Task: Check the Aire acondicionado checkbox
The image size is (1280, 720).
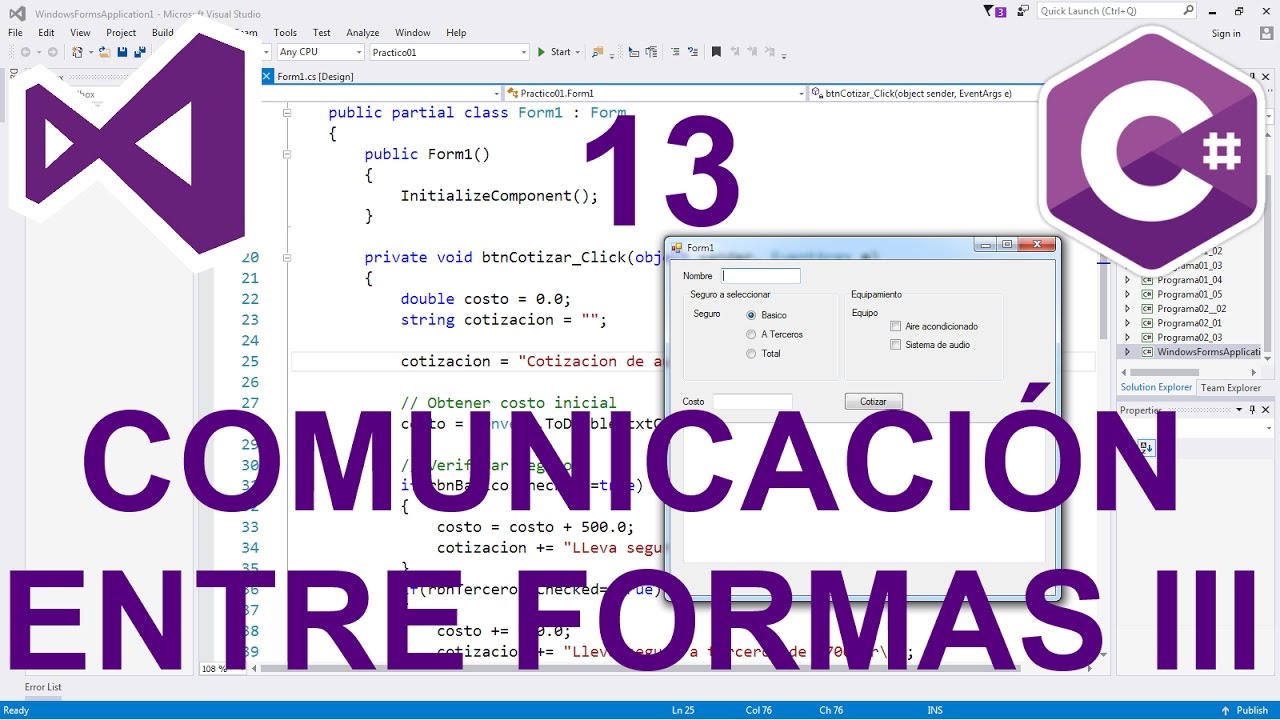Action: tap(895, 326)
